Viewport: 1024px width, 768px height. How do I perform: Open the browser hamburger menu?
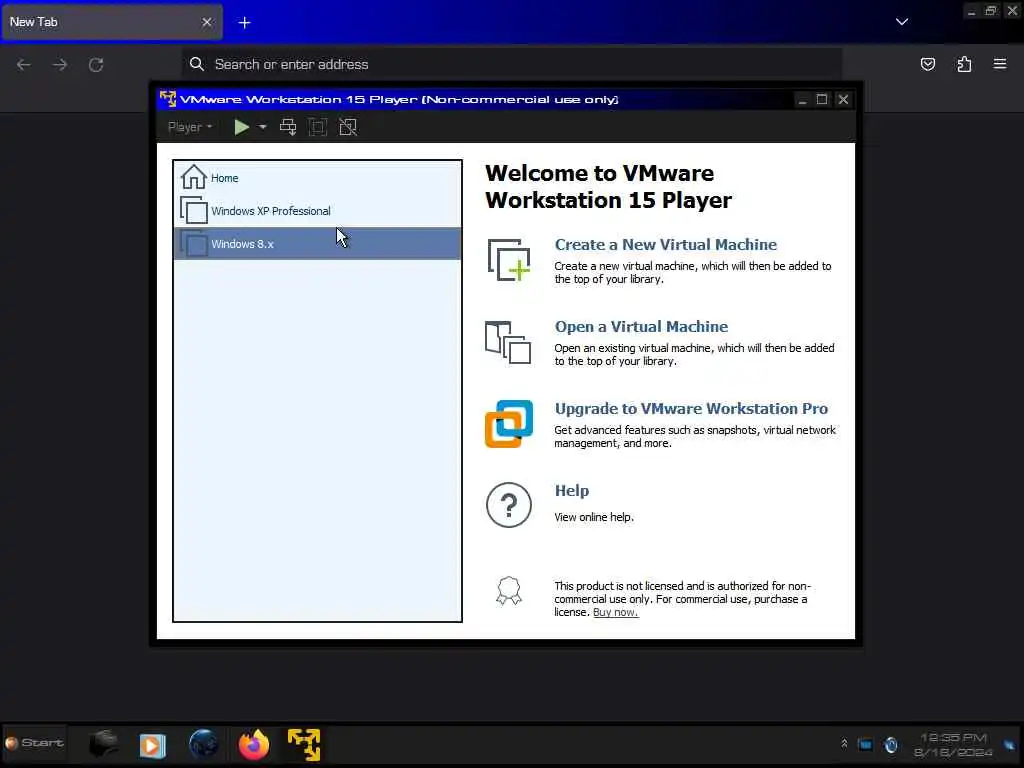(x=1000, y=64)
